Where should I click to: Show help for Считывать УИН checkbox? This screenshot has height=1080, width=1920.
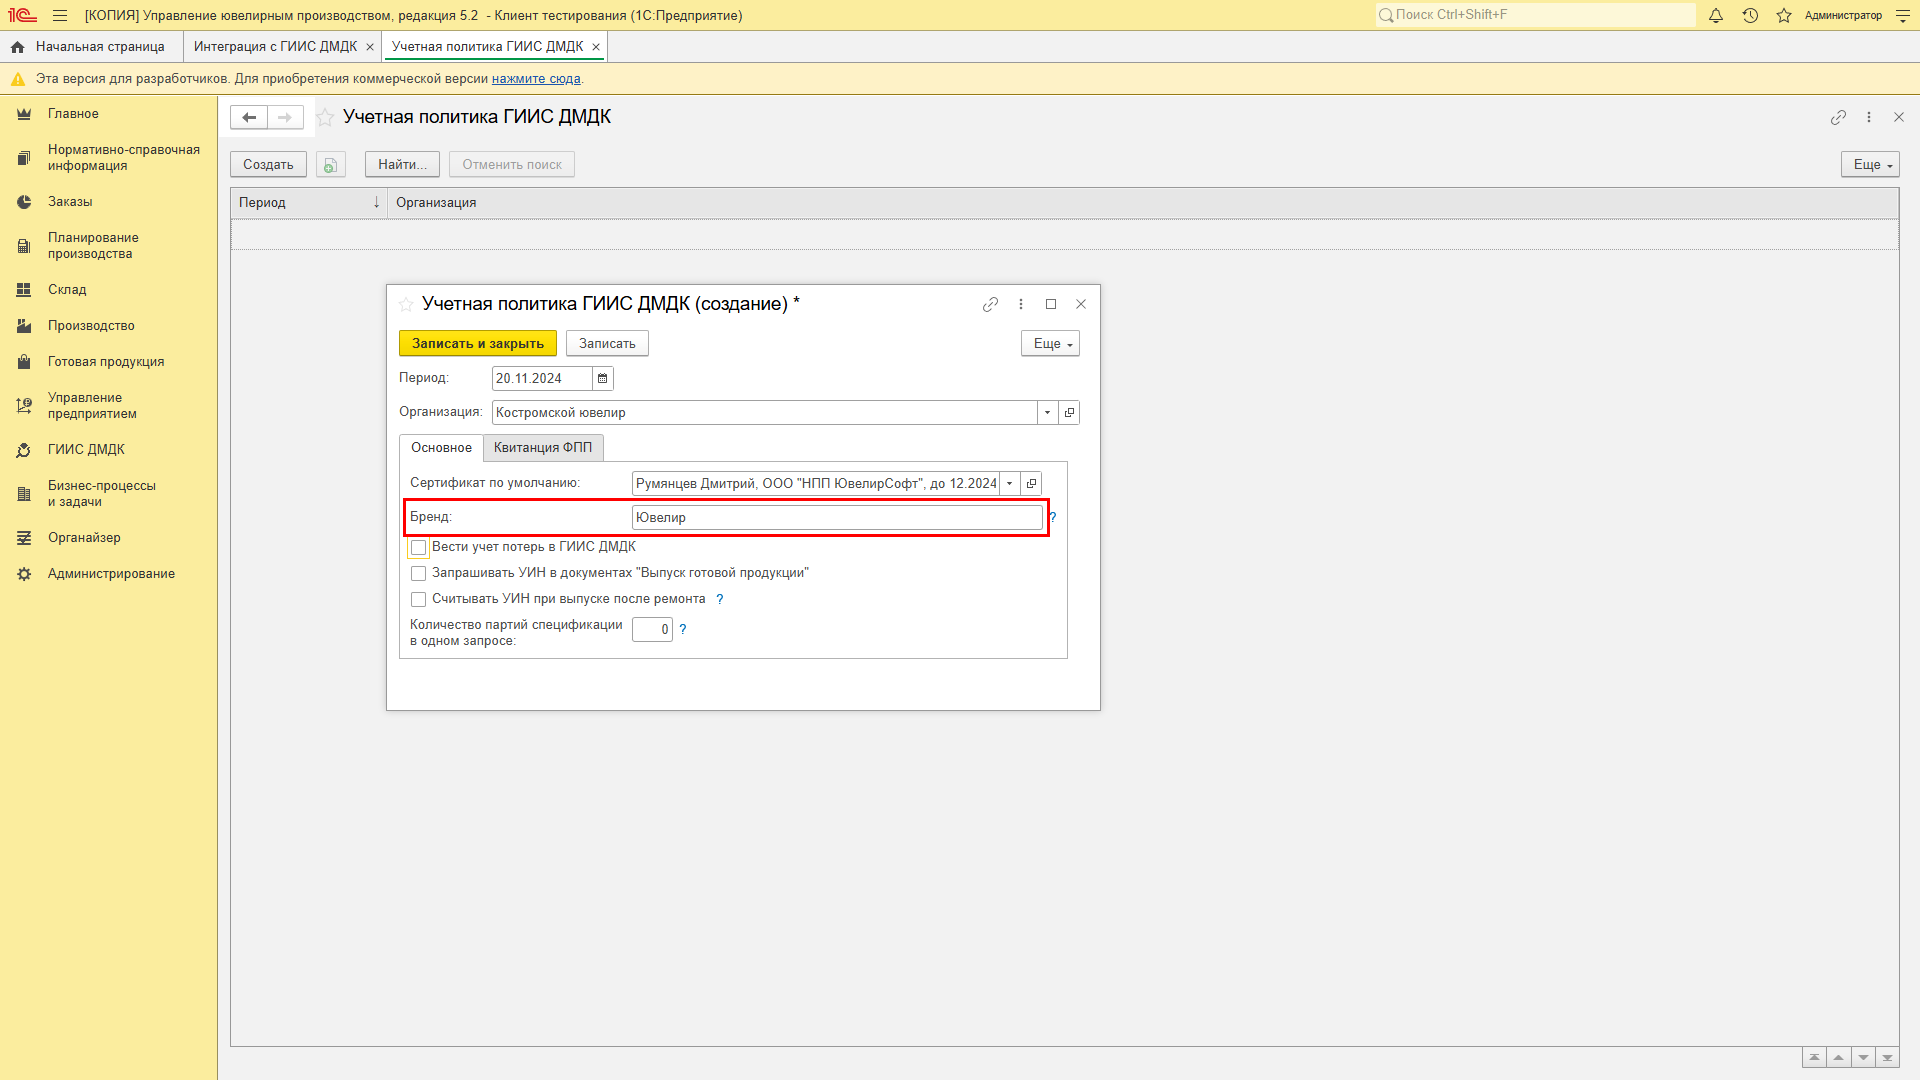click(x=719, y=599)
